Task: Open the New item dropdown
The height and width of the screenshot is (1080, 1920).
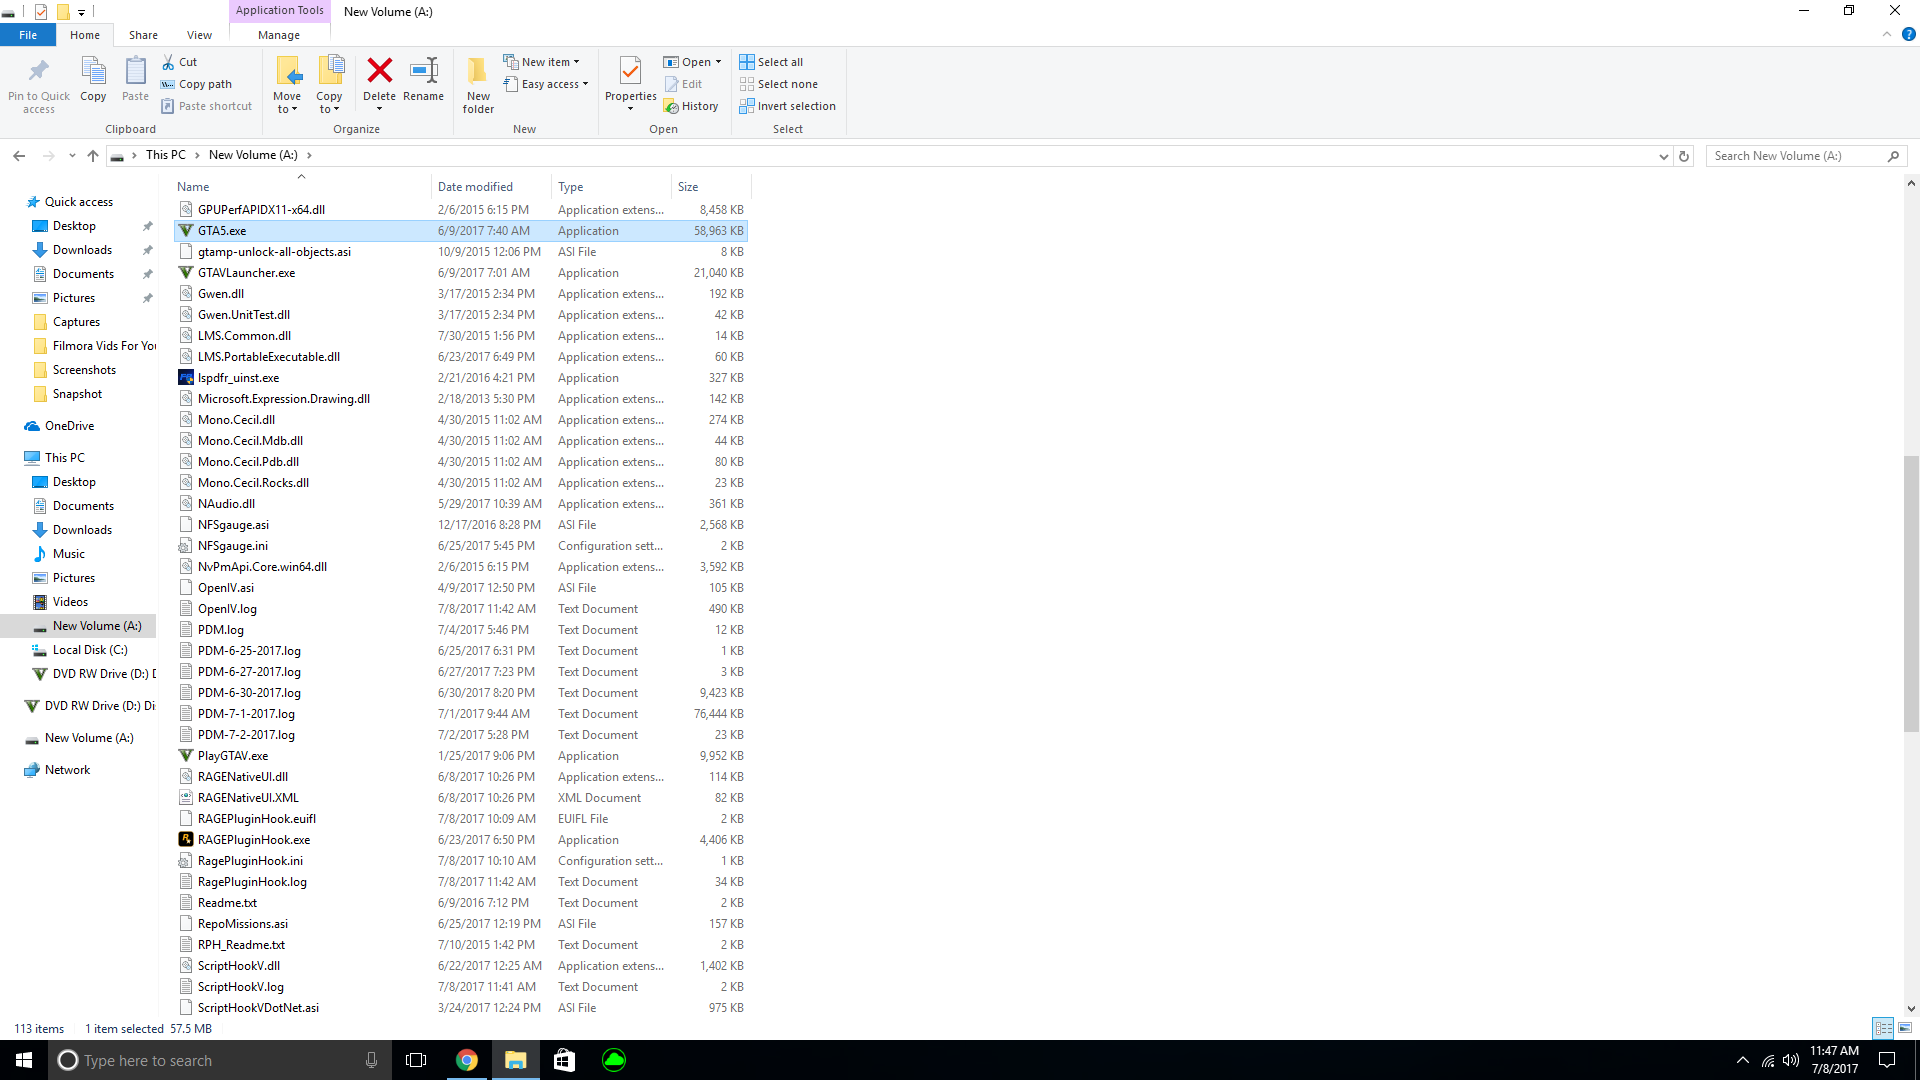Action: pos(542,62)
